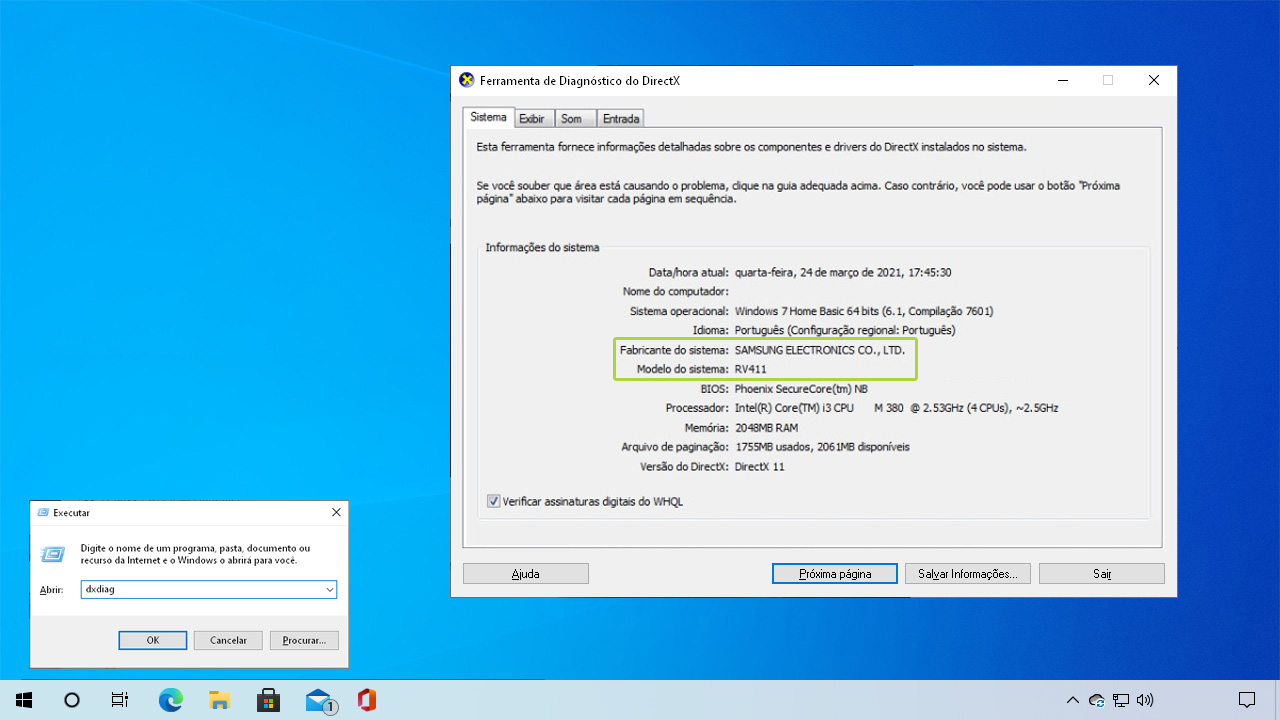Toggle the WHQL digital signatures checkbox
1280x720 pixels.
494,501
